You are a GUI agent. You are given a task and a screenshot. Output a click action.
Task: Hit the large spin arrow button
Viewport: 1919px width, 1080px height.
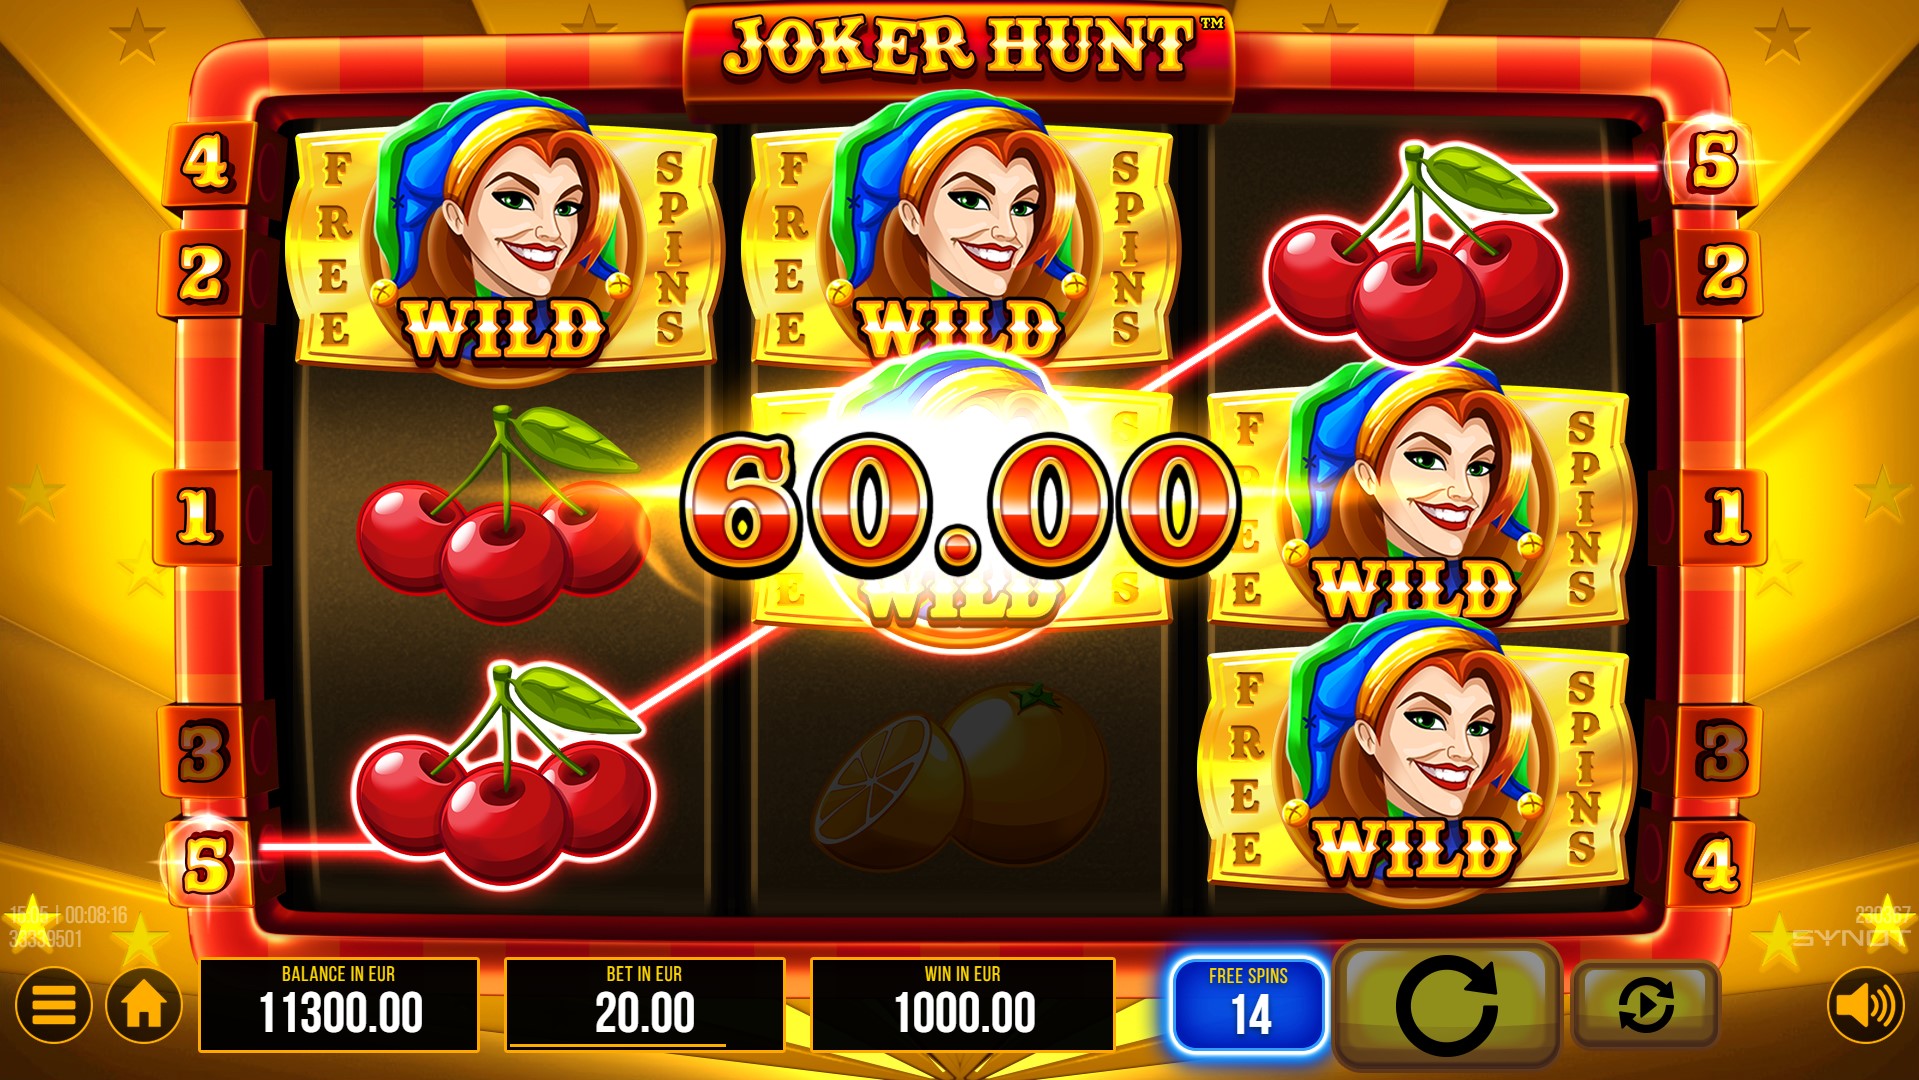pyautogui.click(x=1446, y=1004)
